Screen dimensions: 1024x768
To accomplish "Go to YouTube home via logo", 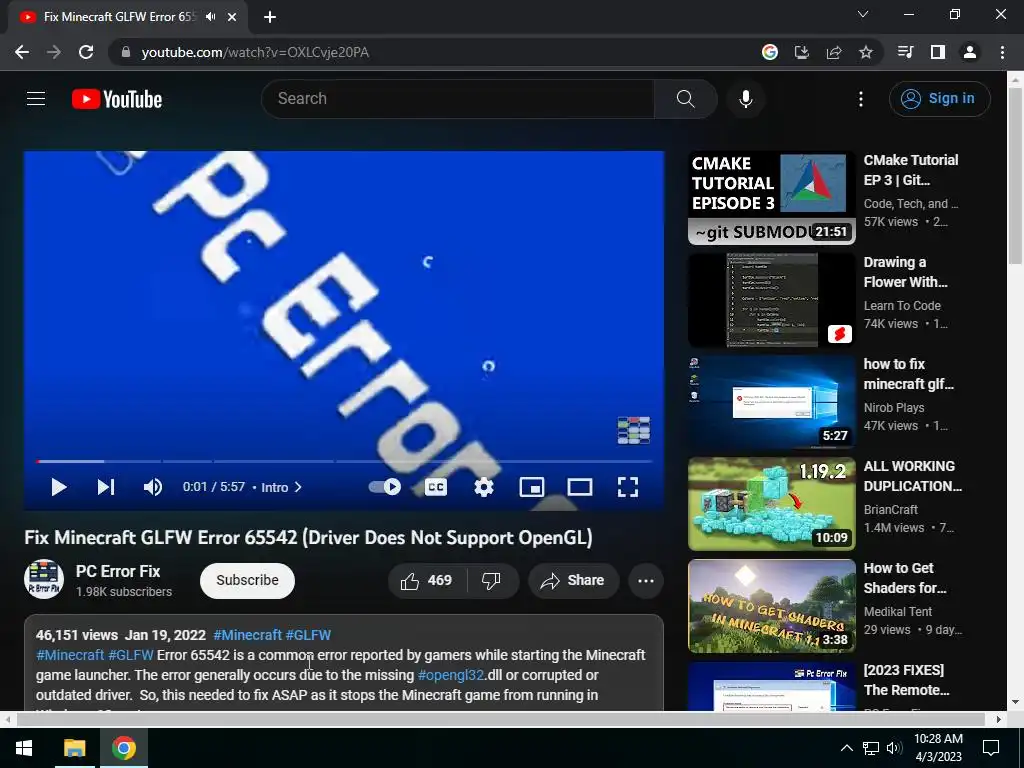I will (117, 99).
